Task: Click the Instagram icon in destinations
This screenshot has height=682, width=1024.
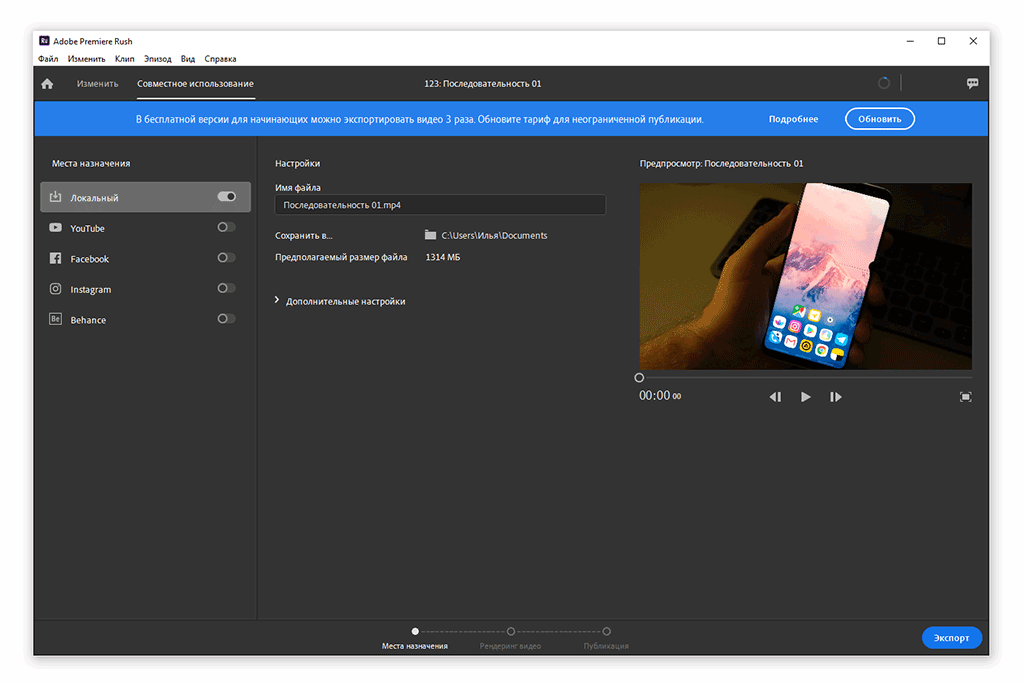Action: pyautogui.click(x=56, y=289)
